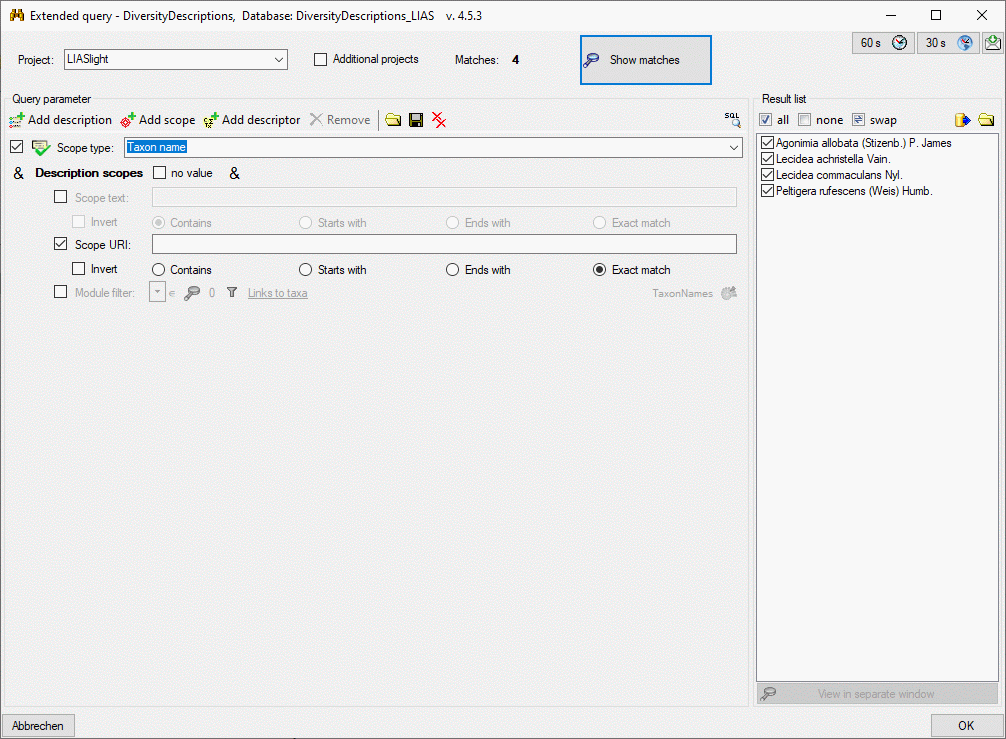1006x739 pixels.
Task: Click the SQL query view icon
Action: coord(733,119)
